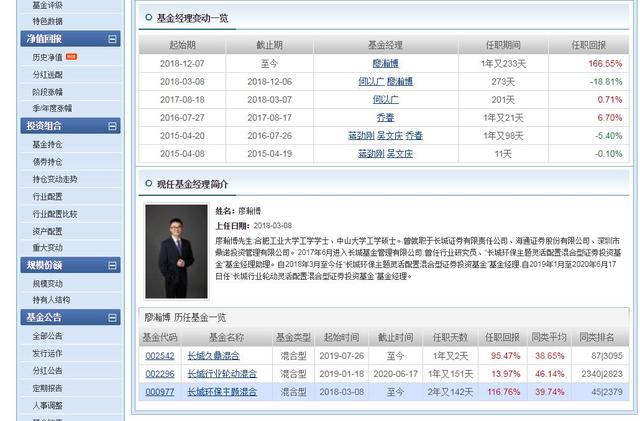Open fund manager 乔春 profile link
Screen dimensions: 640x421
(x=385, y=118)
